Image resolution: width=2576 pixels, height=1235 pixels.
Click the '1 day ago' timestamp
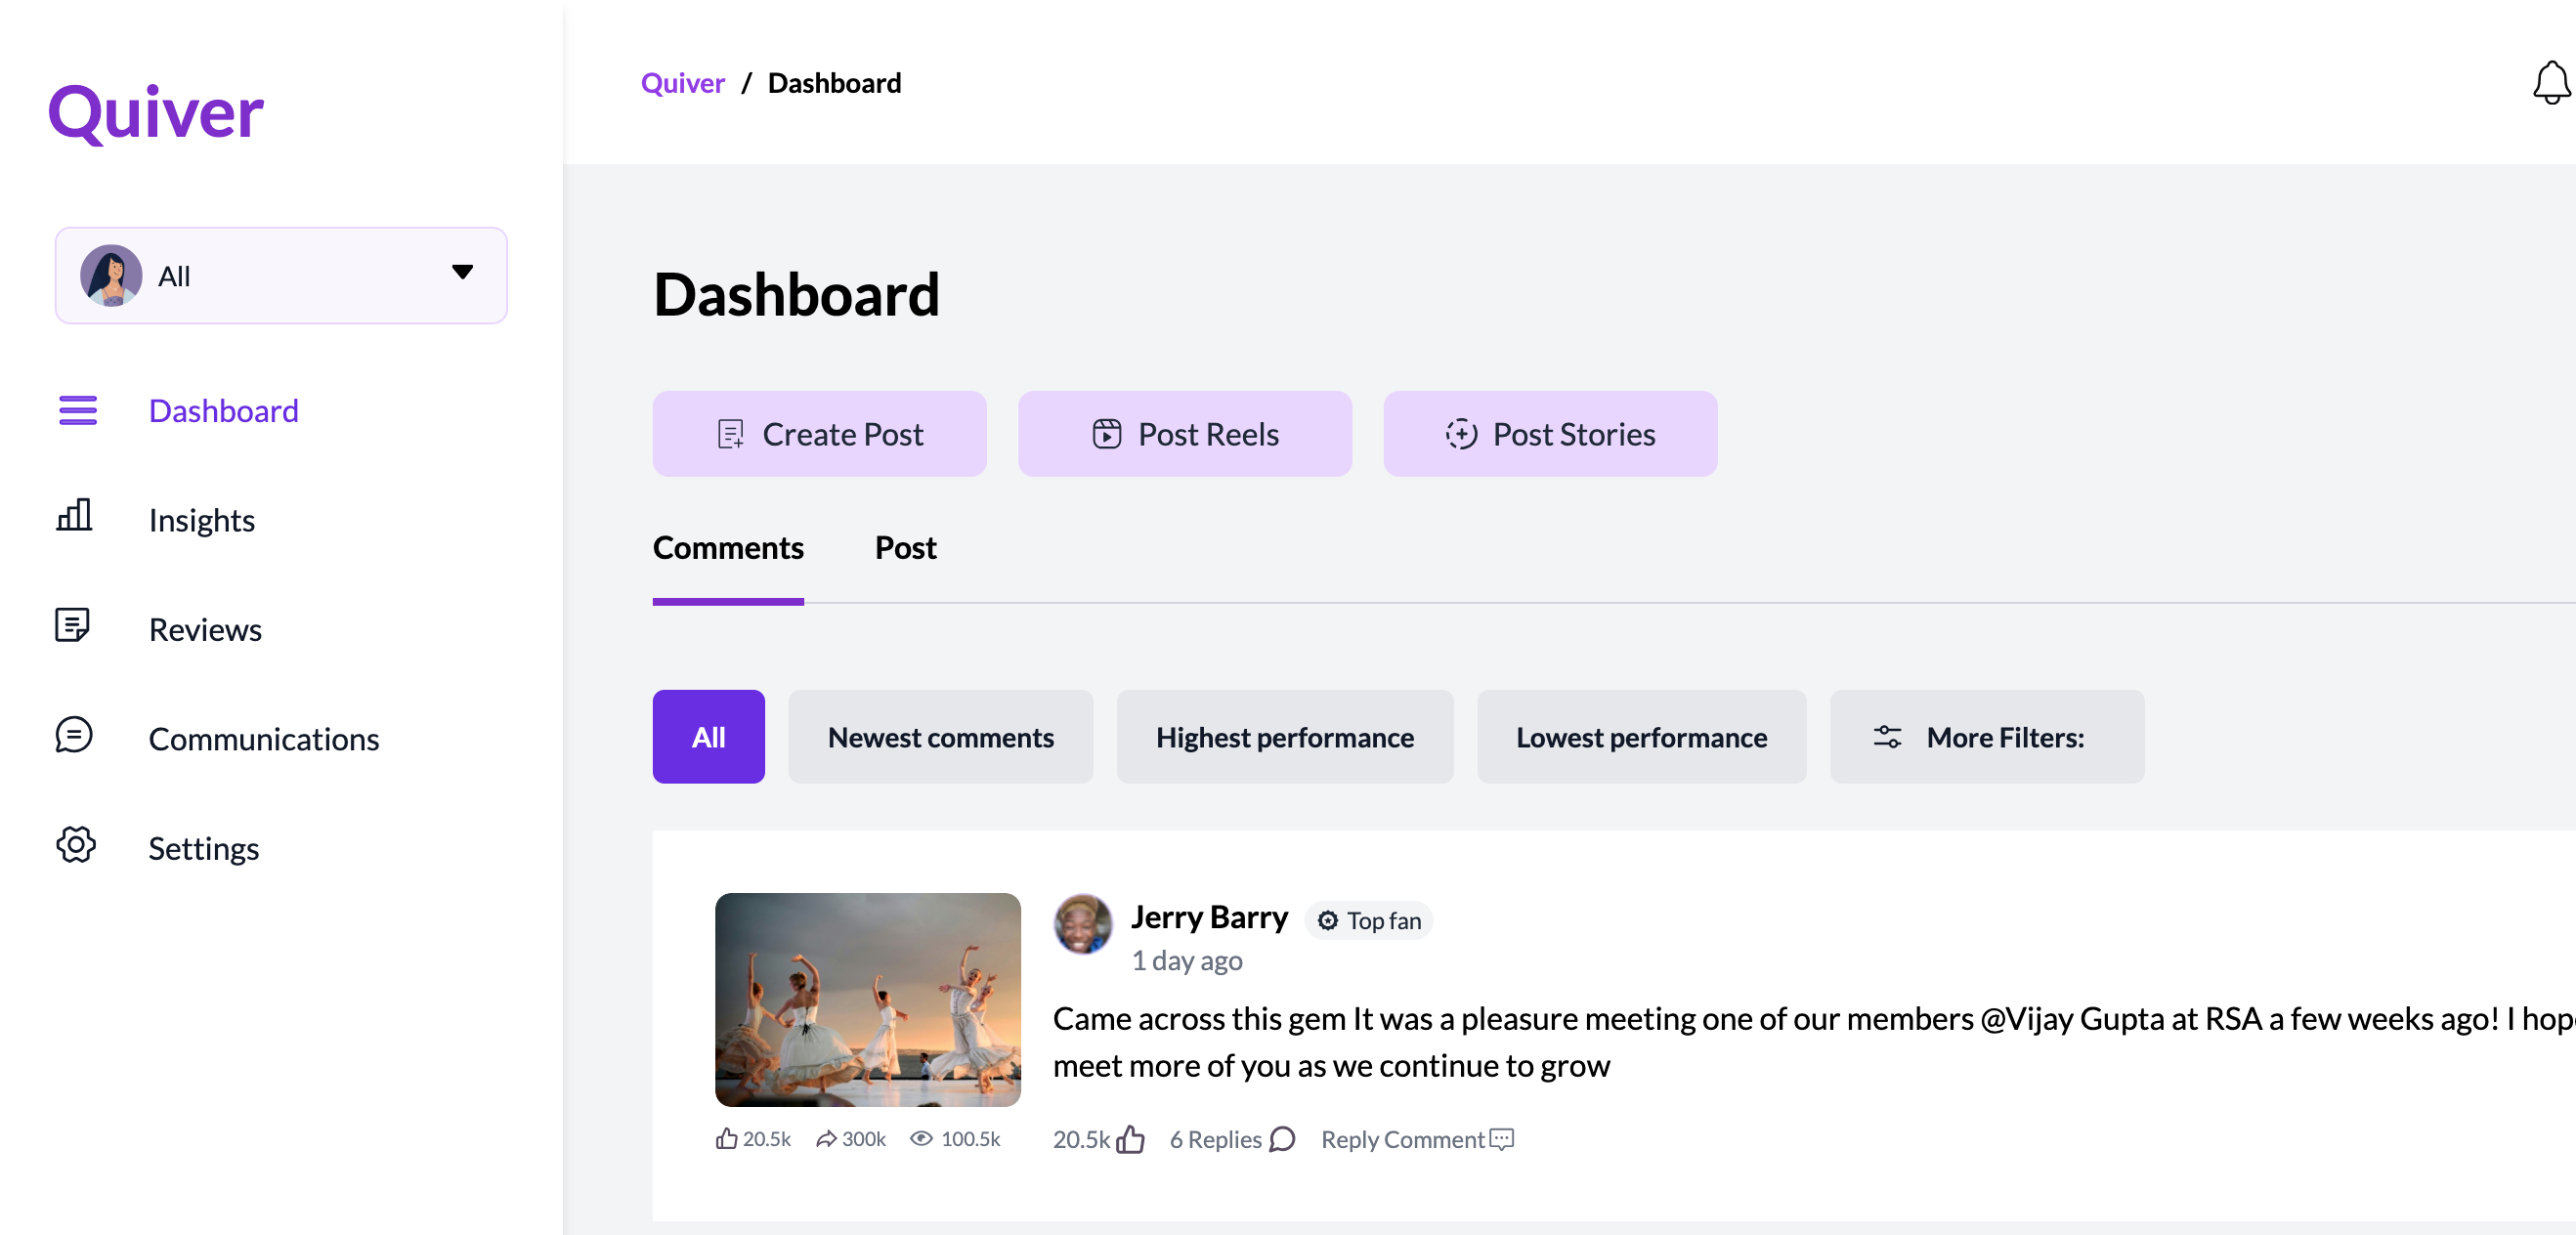[1187, 960]
